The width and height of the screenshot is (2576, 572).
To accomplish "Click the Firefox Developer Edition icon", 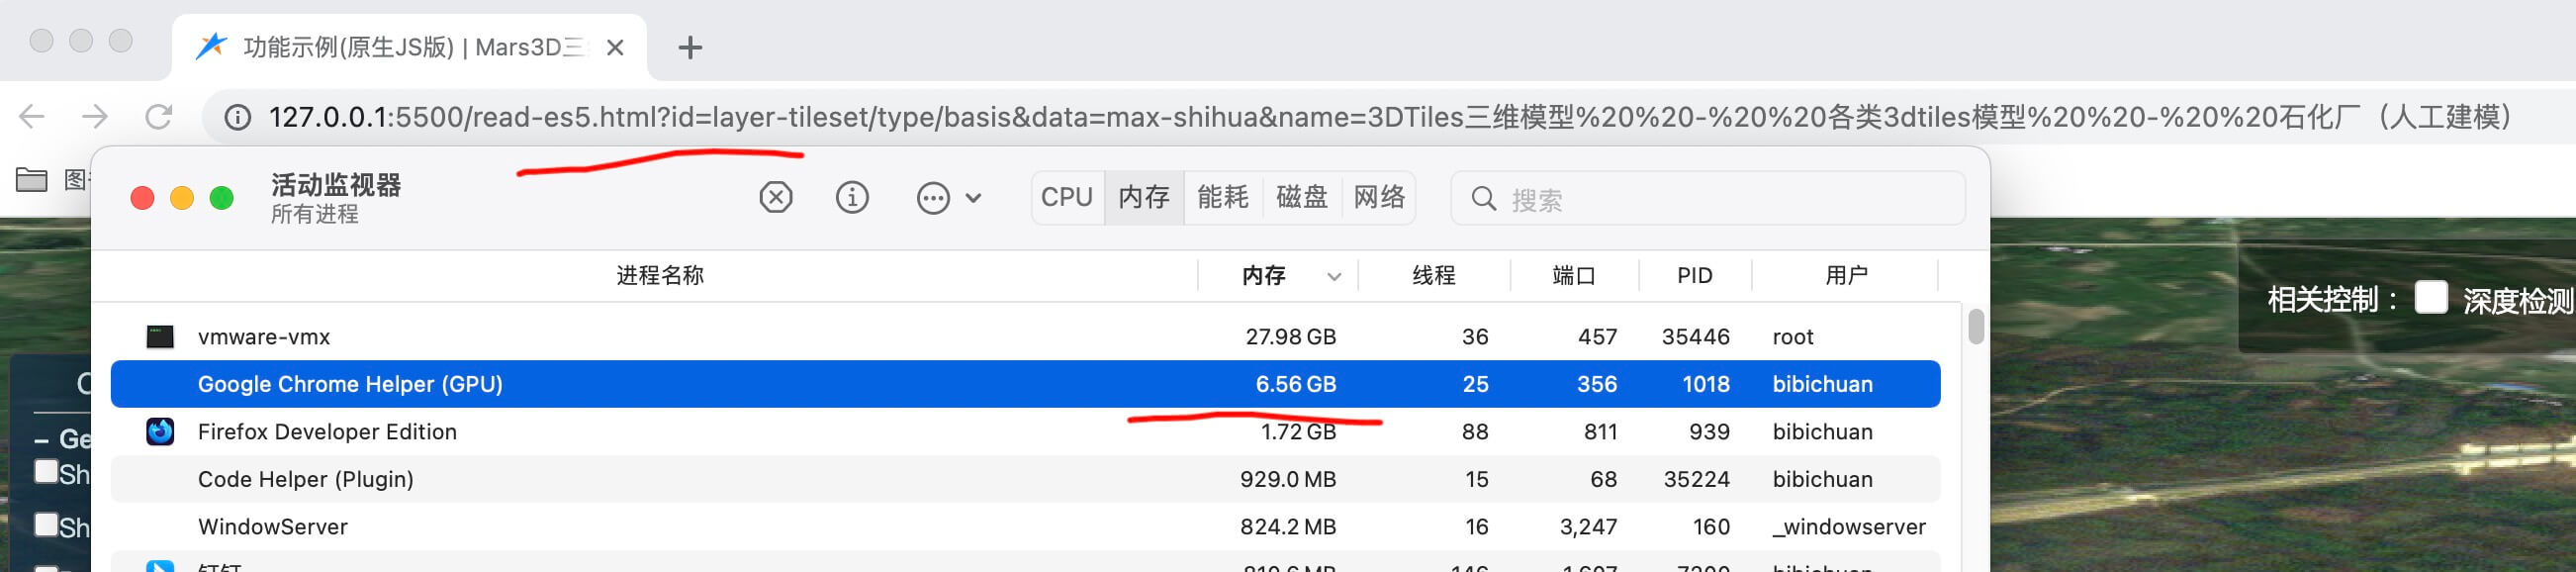I will pos(160,432).
